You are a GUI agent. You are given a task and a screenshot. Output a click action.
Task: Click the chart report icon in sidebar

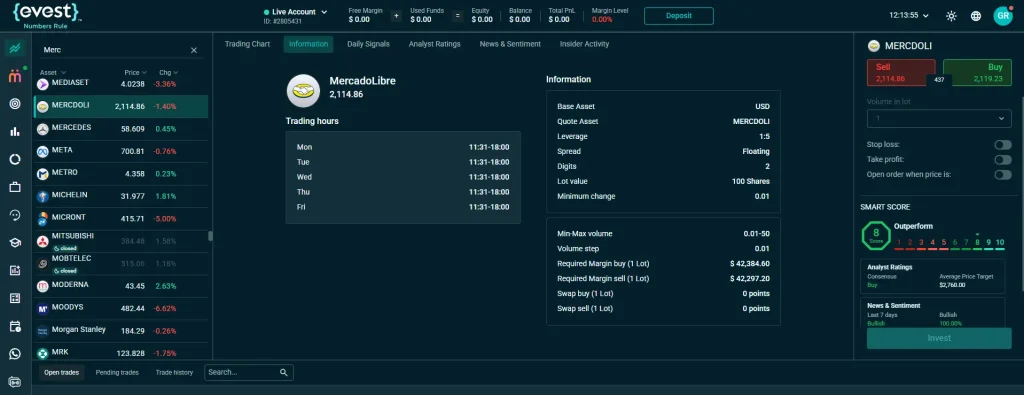(x=15, y=270)
